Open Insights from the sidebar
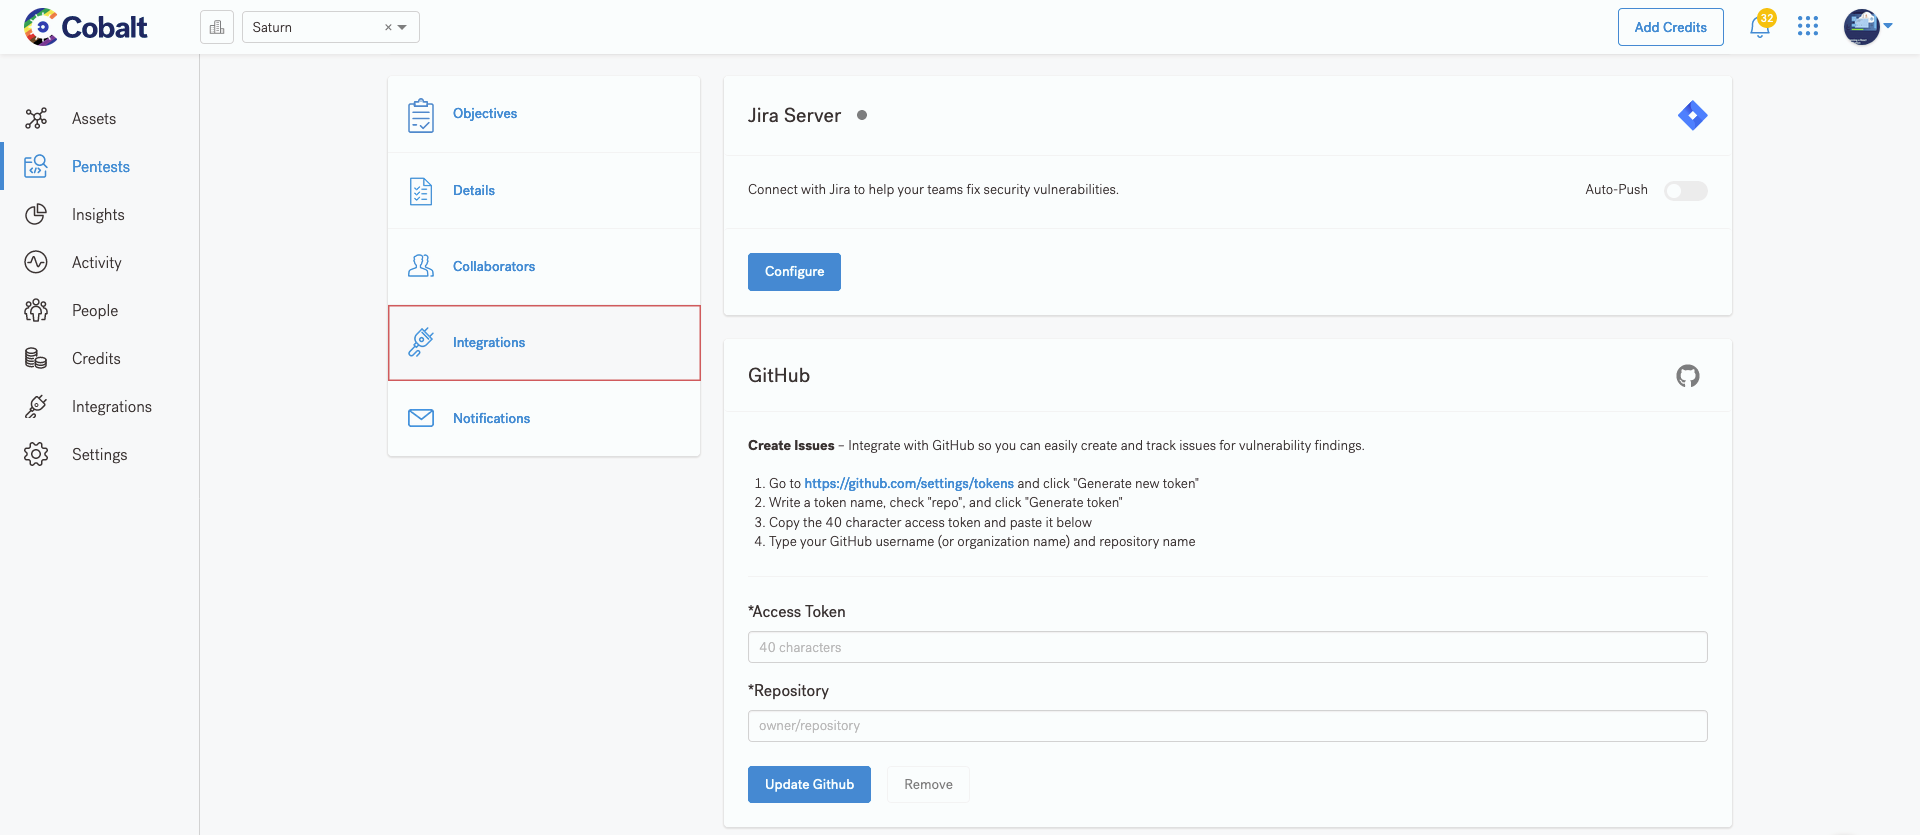 [98, 215]
